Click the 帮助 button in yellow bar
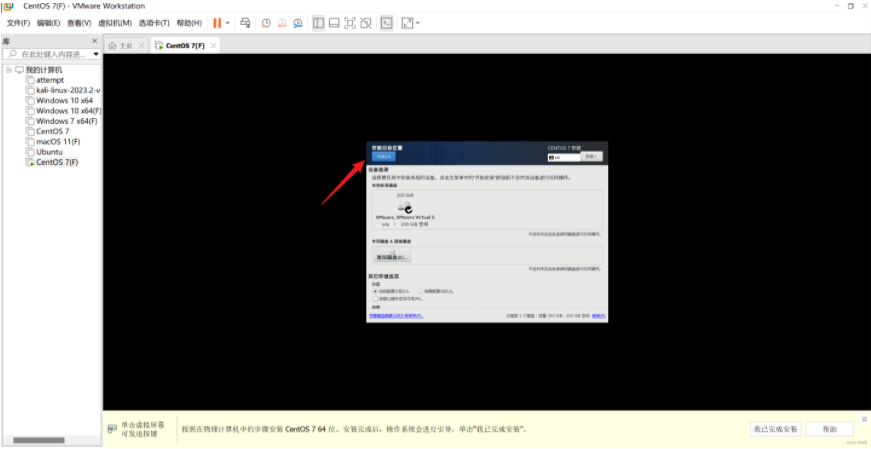The image size is (871, 449). (x=830, y=429)
